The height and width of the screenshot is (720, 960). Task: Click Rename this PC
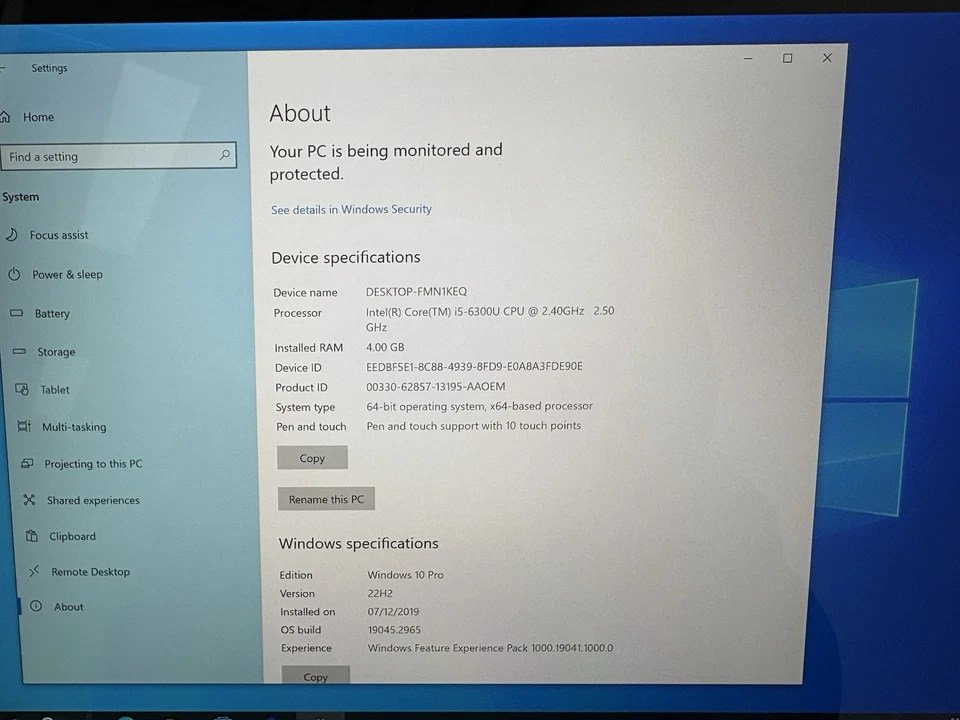[326, 498]
